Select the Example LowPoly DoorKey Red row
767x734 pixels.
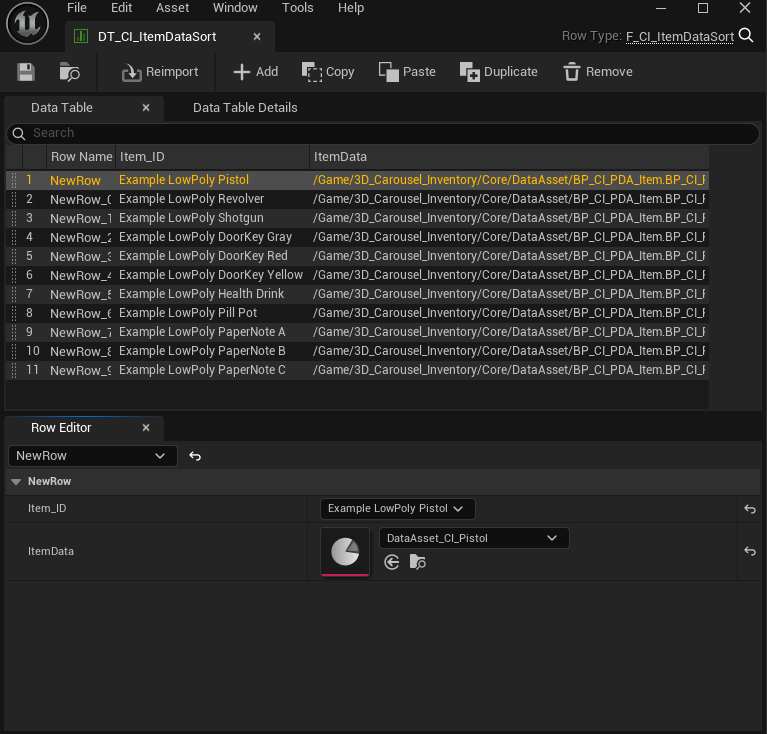click(x=358, y=256)
